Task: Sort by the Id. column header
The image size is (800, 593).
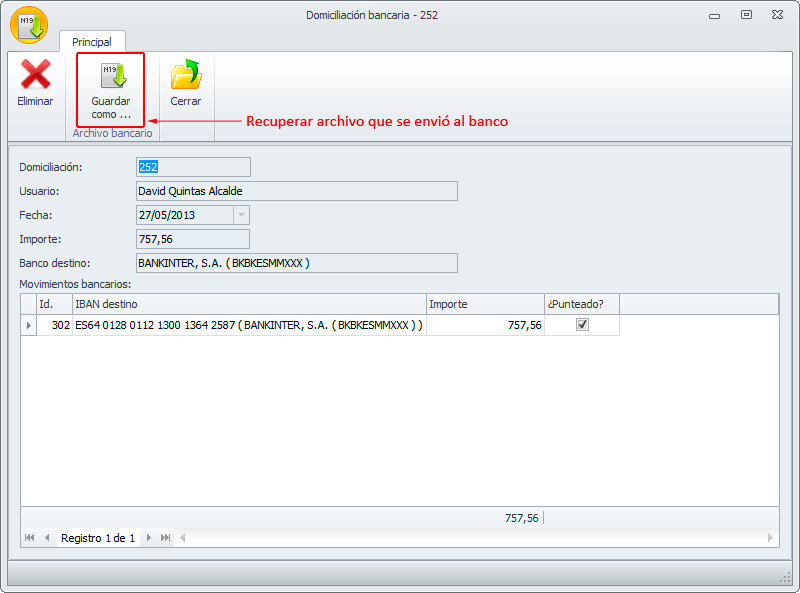Action: 54,304
